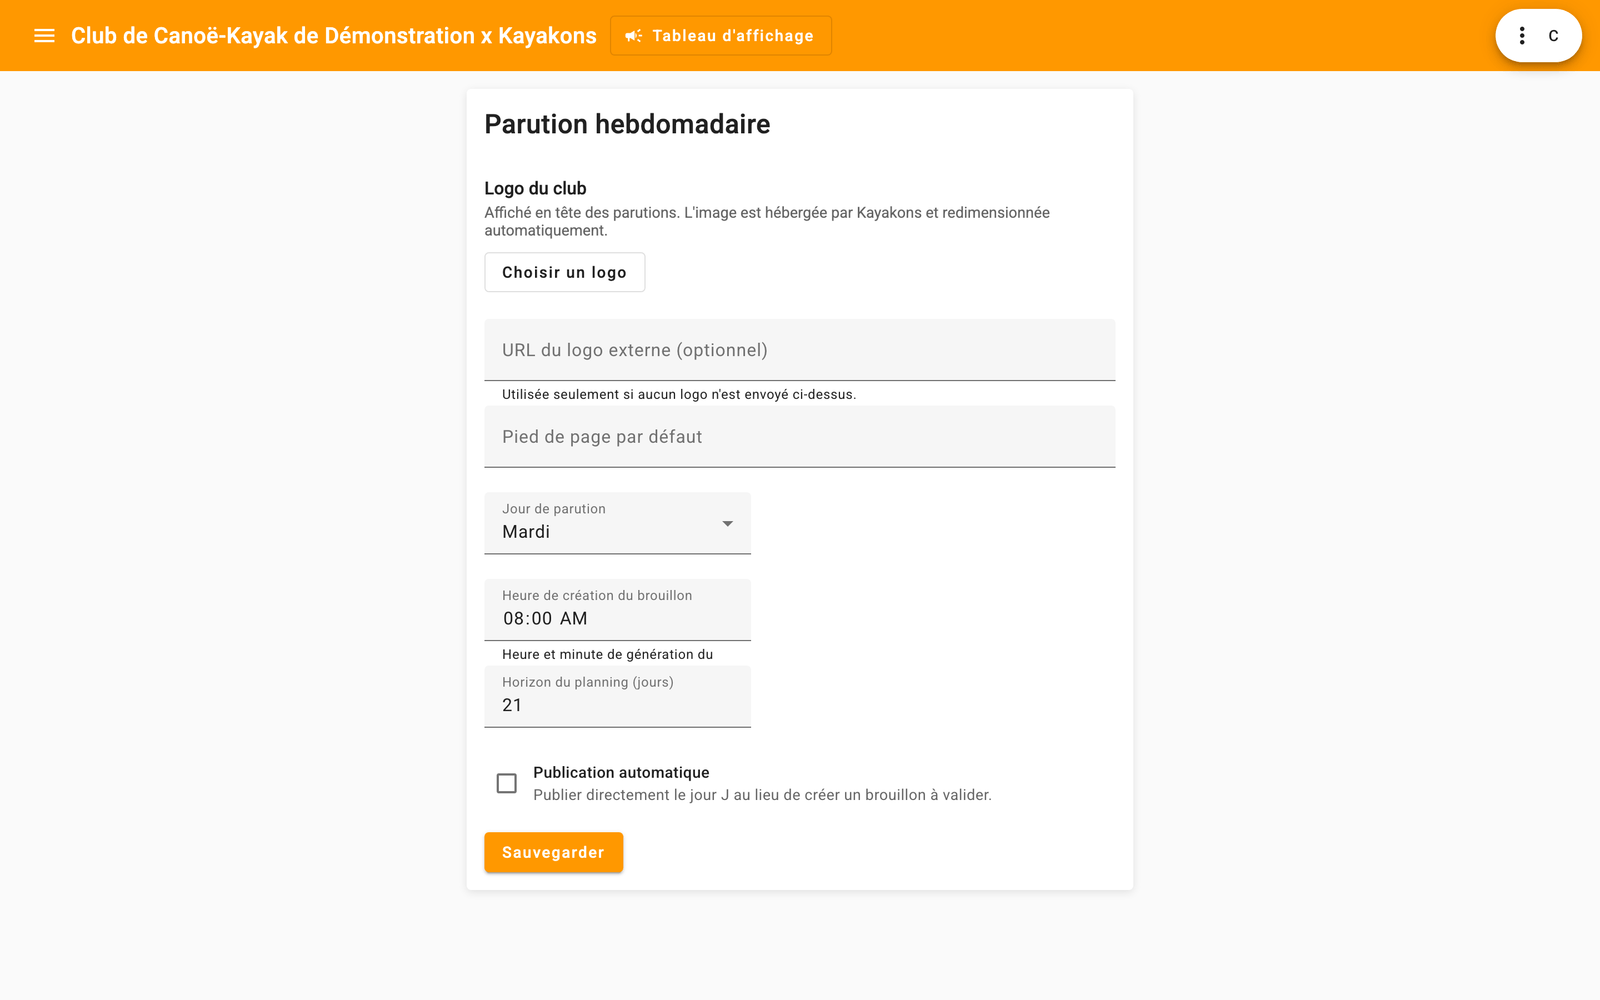Image resolution: width=1600 pixels, height=1000 pixels.
Task: Select the Mardi value in day dropdown
Action: pyautogui.click(x=526, y=532)
